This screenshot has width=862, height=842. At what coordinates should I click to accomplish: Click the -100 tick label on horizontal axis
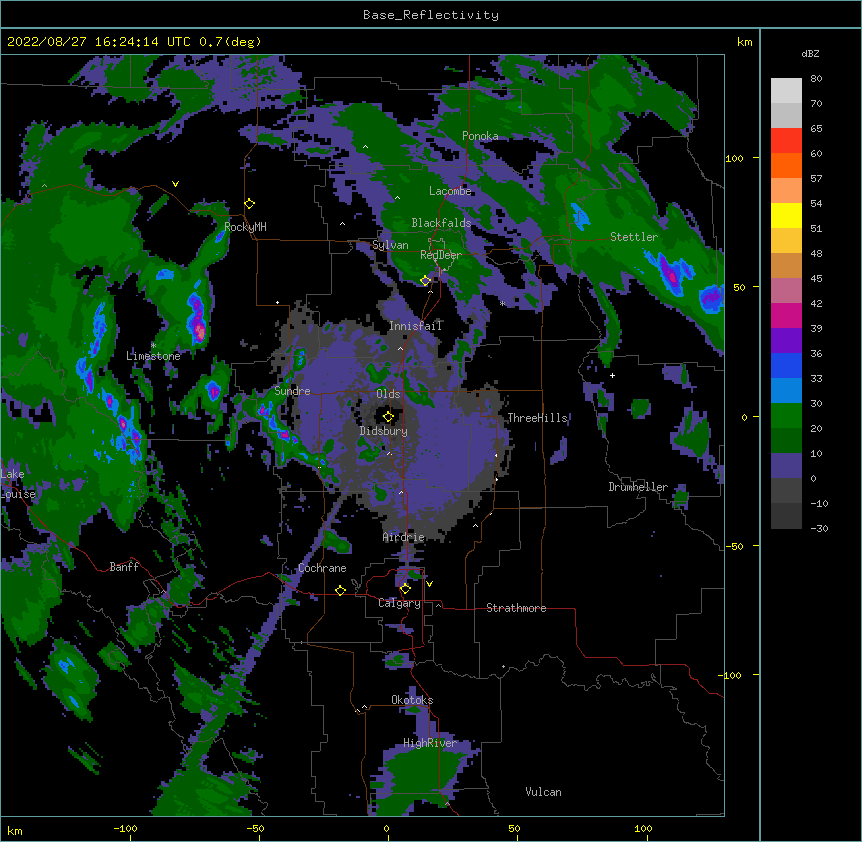(x=125, y=828)
